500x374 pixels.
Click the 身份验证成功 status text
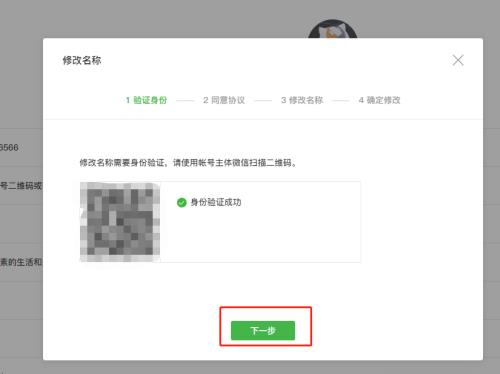(216, 202)
